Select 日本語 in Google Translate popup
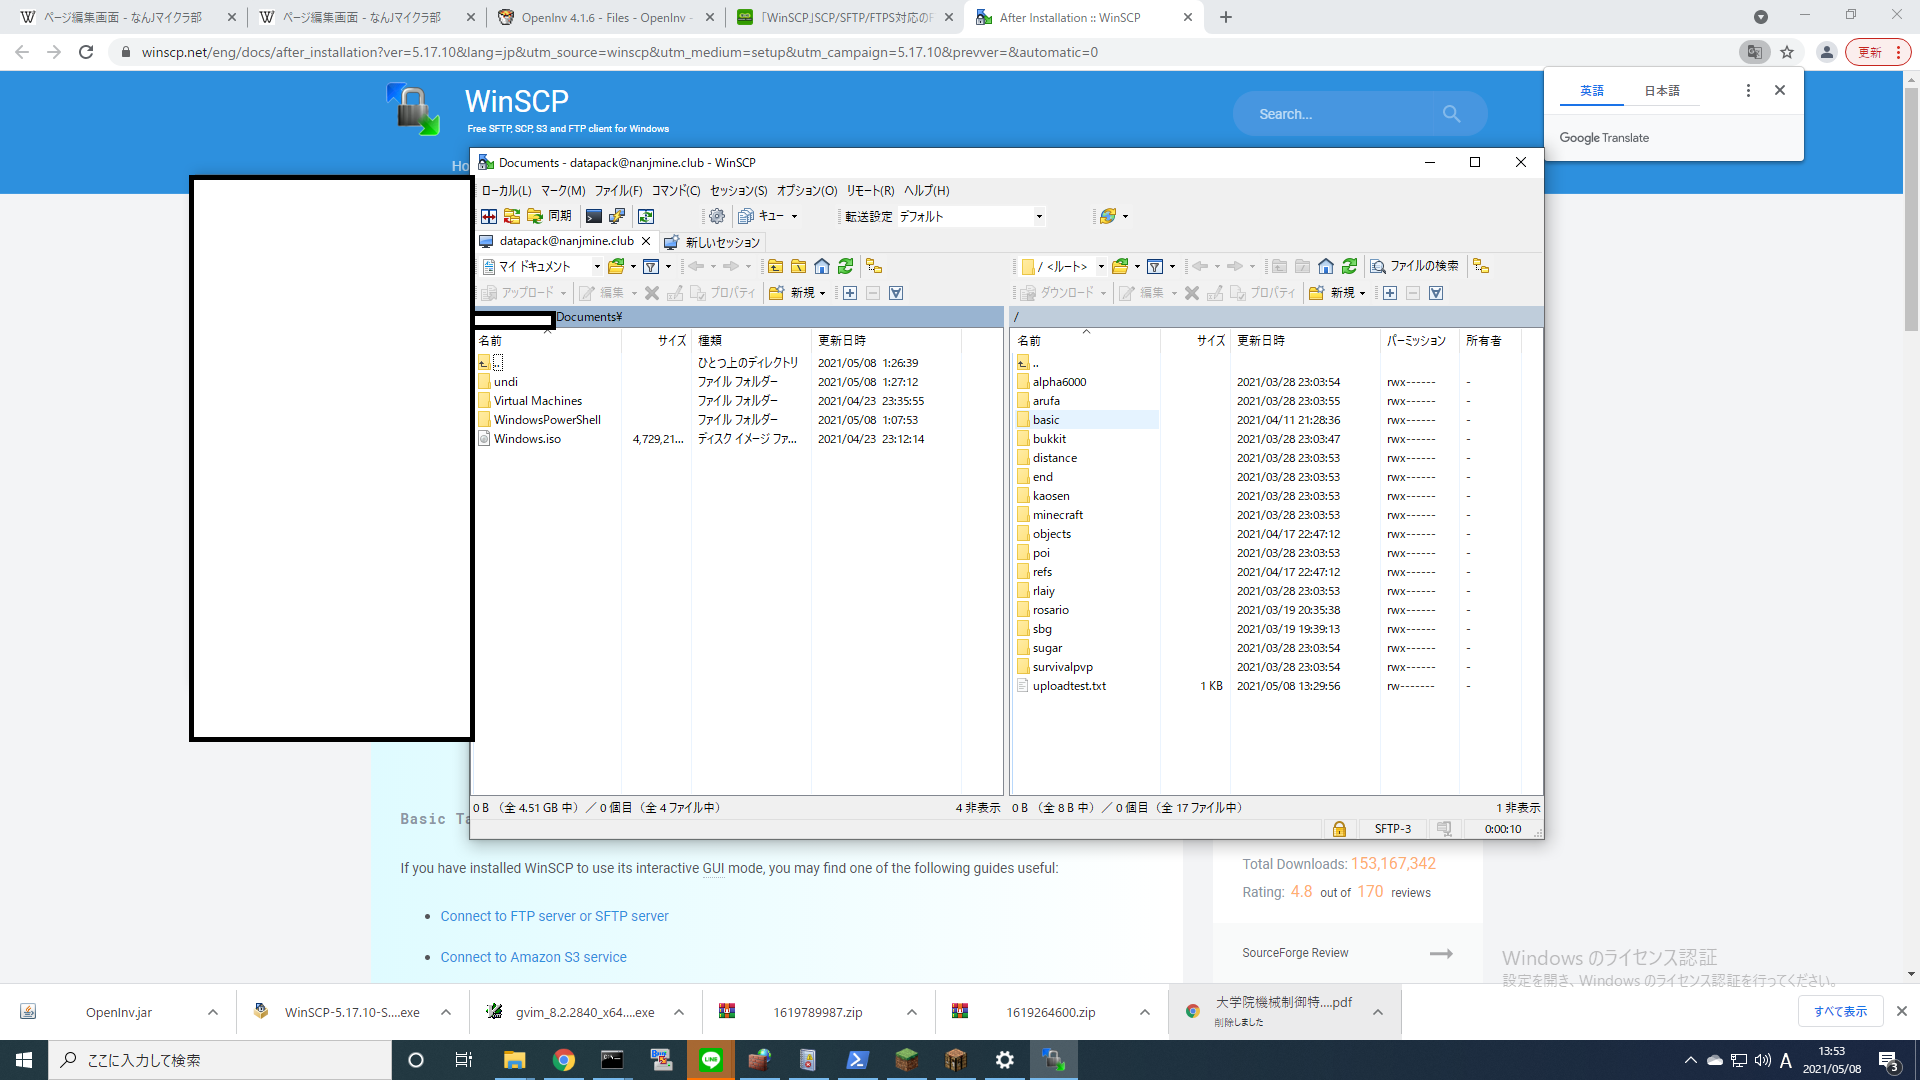The width and height of the screenshot is (1920, 1080). (1662, 91)
